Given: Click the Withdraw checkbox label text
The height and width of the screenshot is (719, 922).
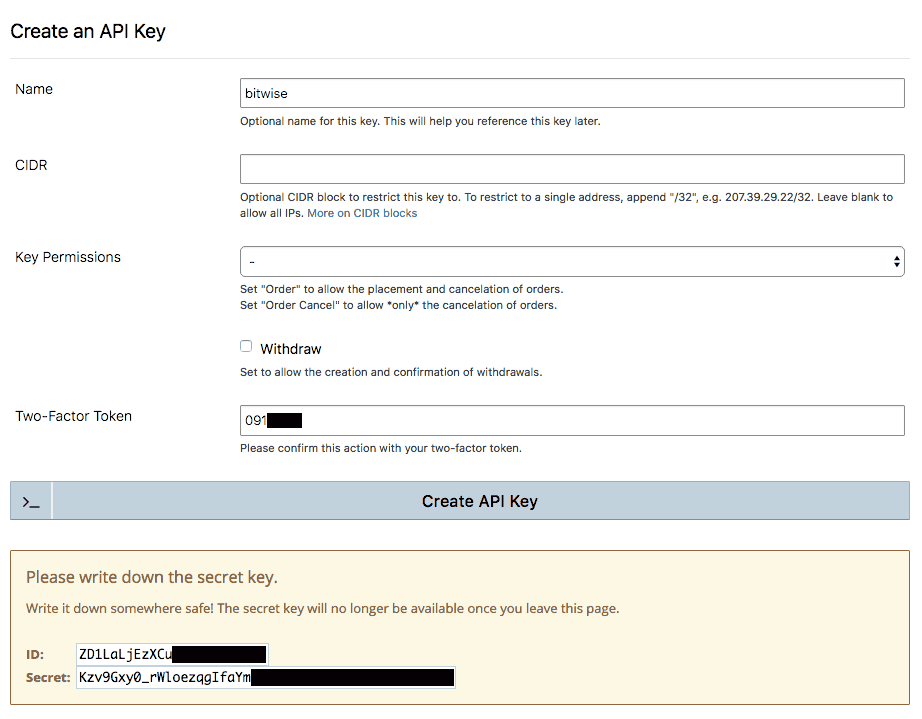Looking at the screenshot, I should [x=291, y=349].
